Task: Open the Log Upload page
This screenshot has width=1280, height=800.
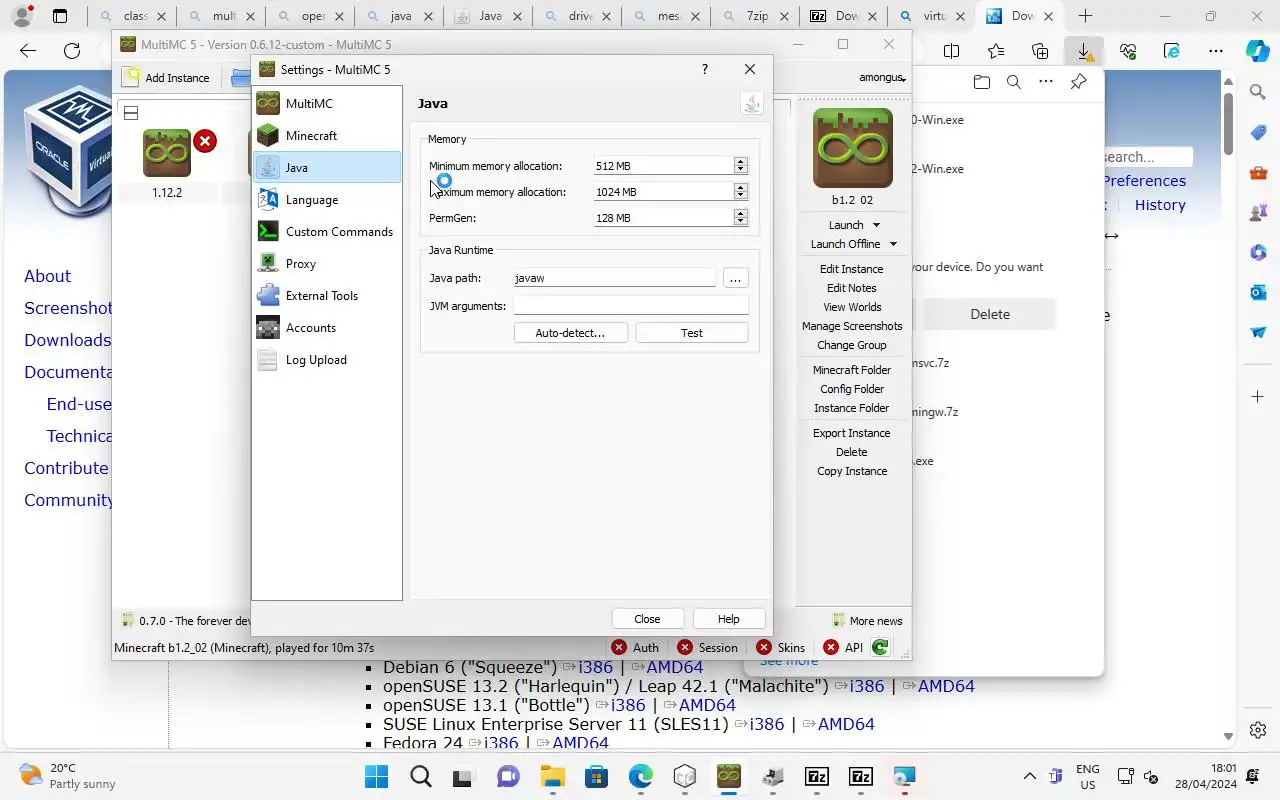Action: tap(327, 359)
